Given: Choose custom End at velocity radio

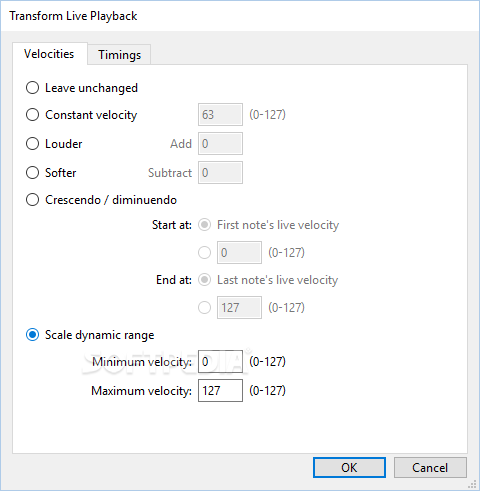Looking at the screenshot, I should pyautogui.click(x=204, y=307).
